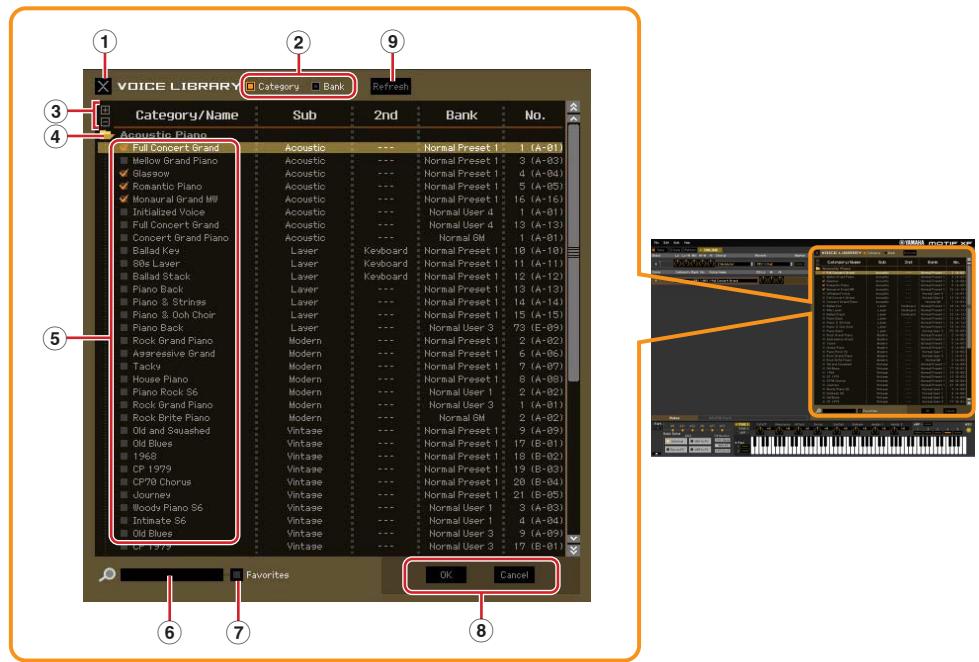Sort by Sub column header
The image size is (979, 662).
pyautogui.click(x=305, y=115)
